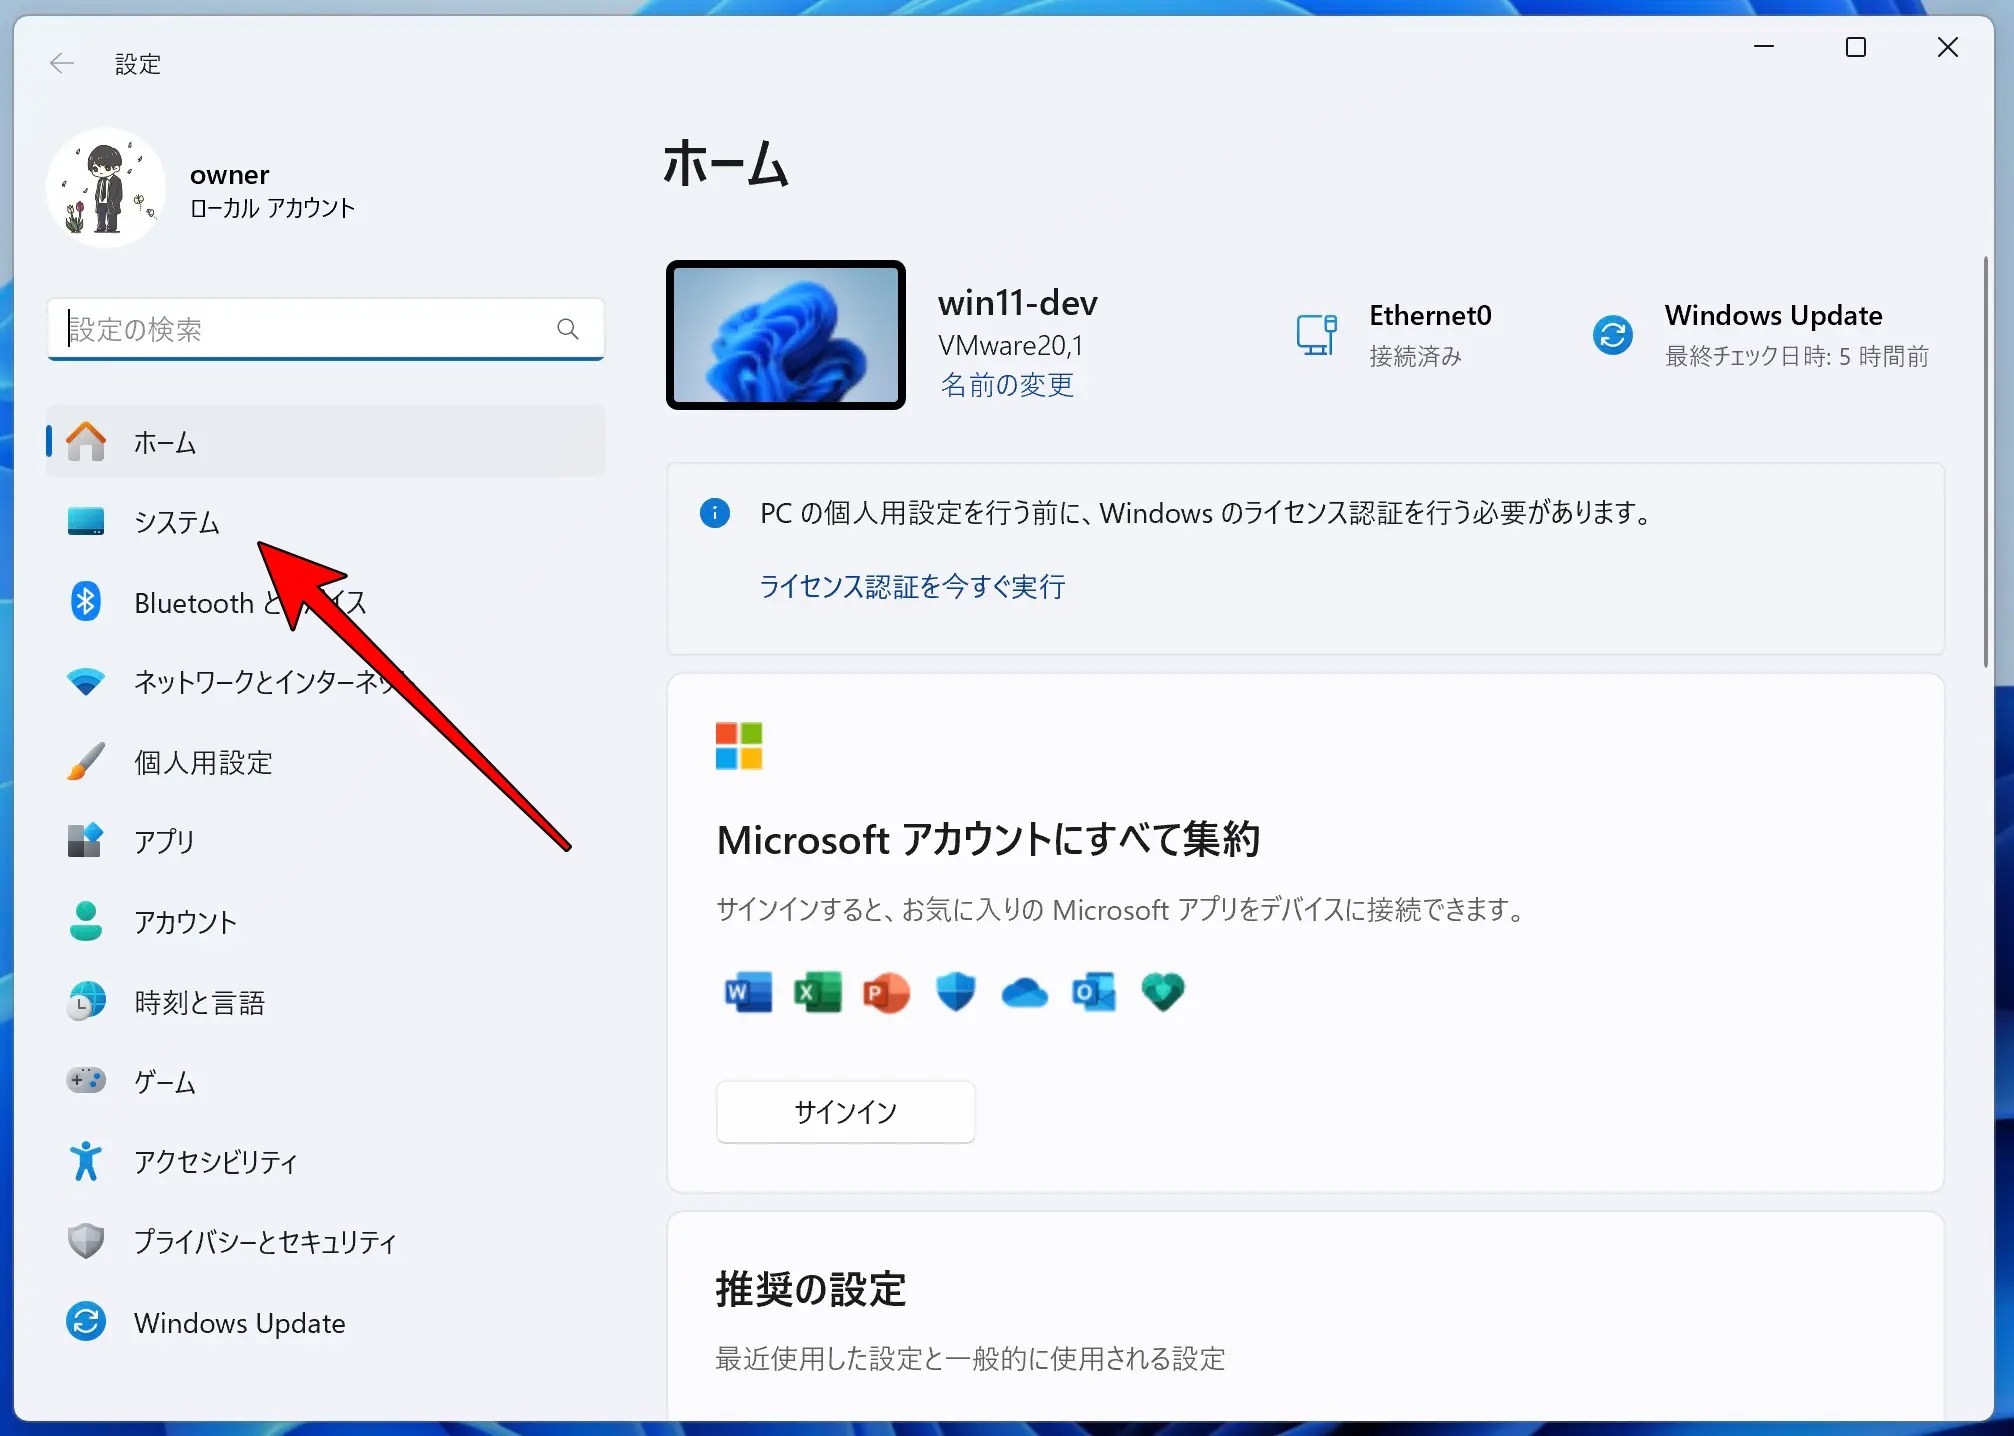This screenshot has width=2014, height=1436.
Task: Open 時刻と言語 globe clock icon
Action: (86, 1001)
